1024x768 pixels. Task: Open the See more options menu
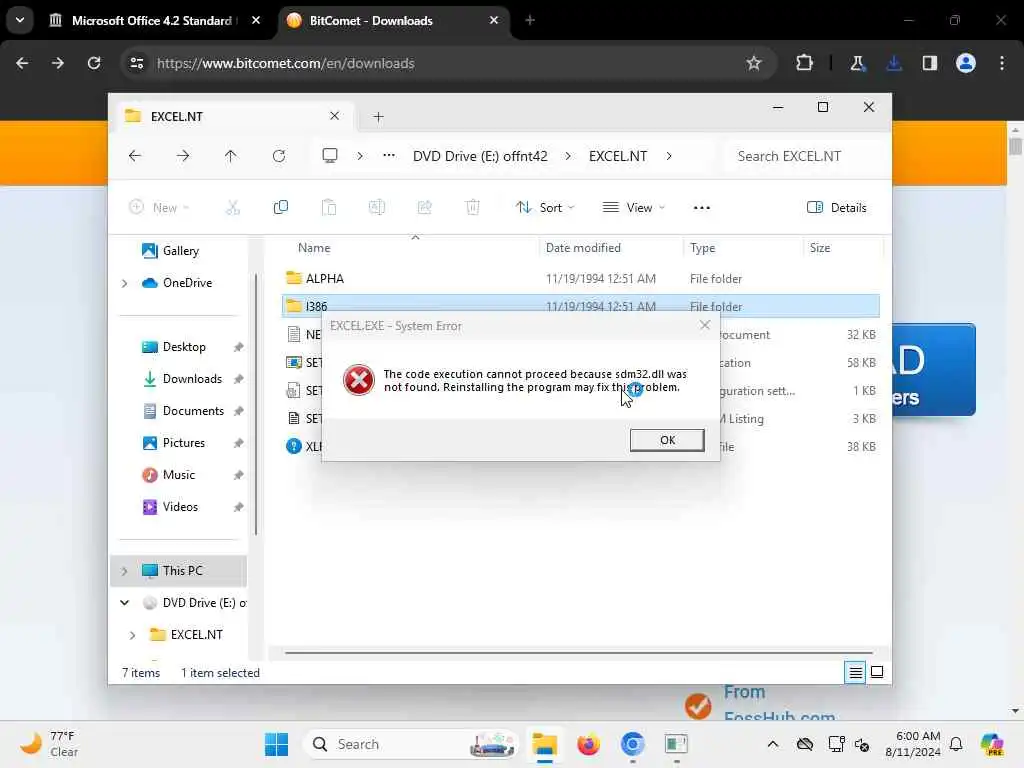(702, 208)
